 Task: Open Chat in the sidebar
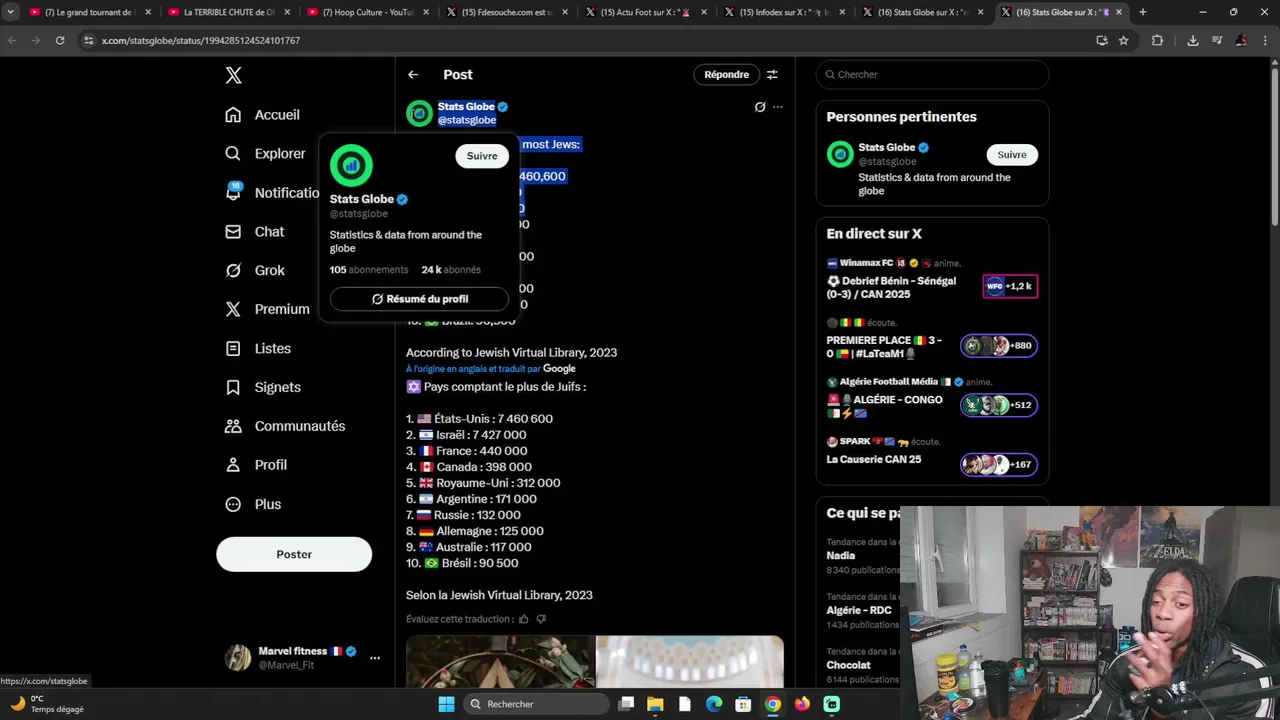[x=254, y=231]
